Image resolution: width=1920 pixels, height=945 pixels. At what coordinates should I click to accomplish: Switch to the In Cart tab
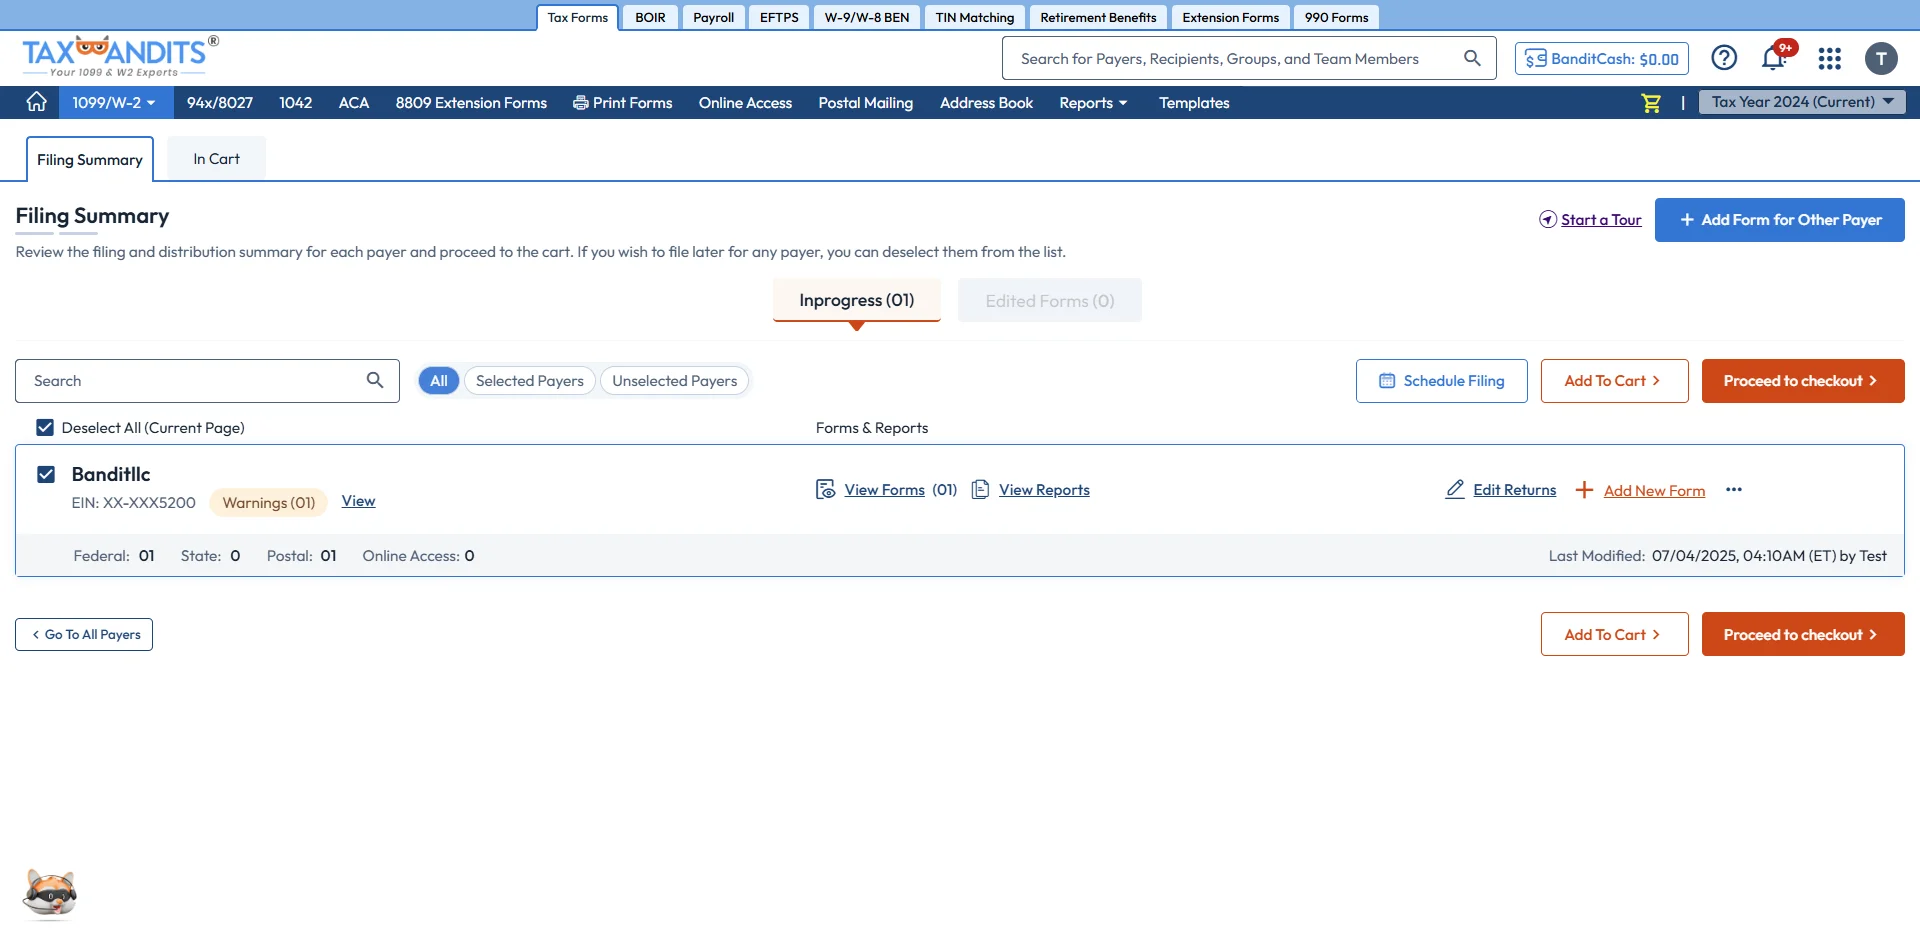pyautogui.click(x=216, y=158)
